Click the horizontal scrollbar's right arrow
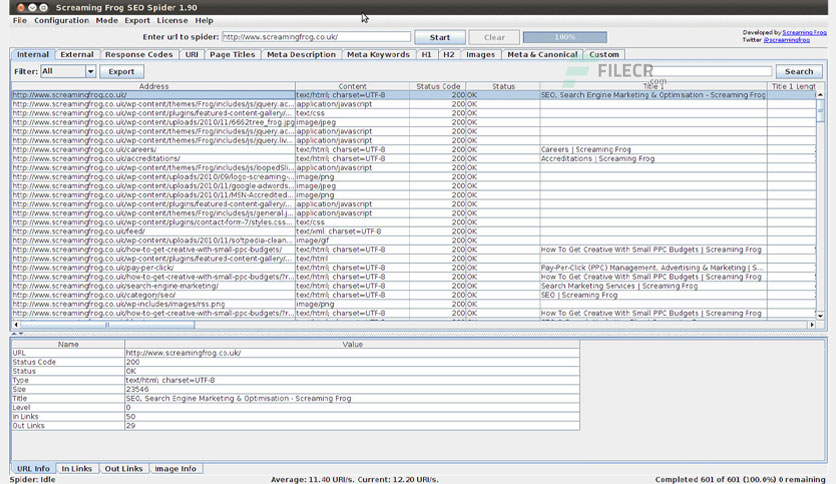This screenshot has width=836, height=484. tap(812, 325)
